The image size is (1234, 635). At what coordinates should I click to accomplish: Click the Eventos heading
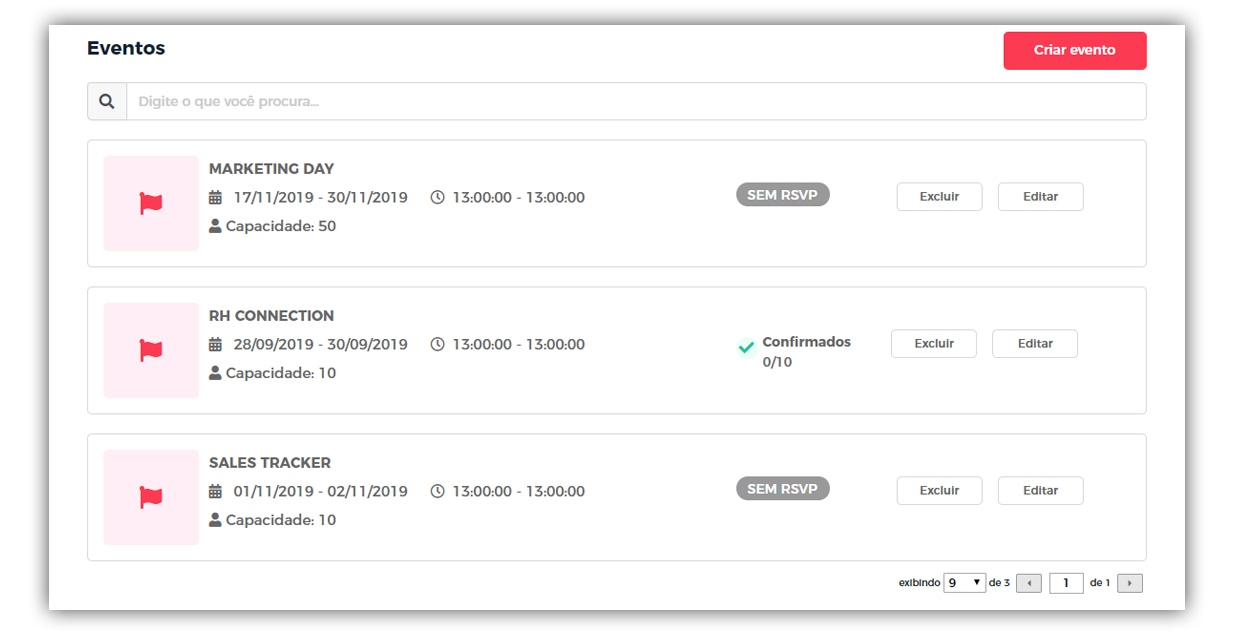click(x=126, y=49)
